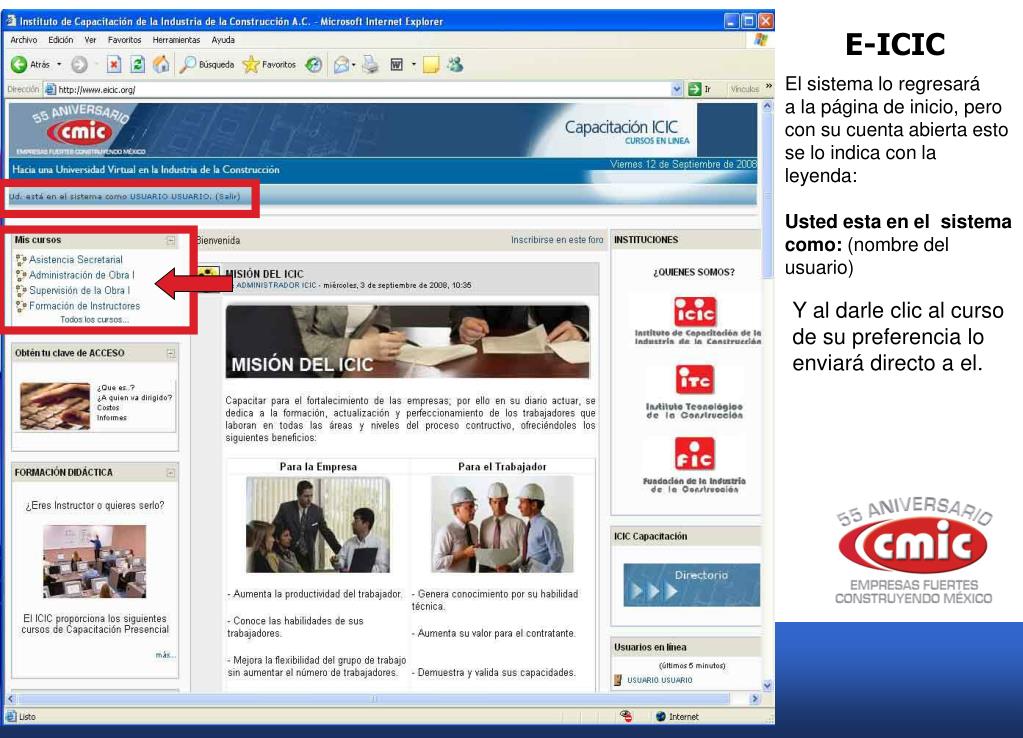Click Inscribirse en este foro link
Viewport: 1023px width, 738px height.
click(x=557, y=240)
